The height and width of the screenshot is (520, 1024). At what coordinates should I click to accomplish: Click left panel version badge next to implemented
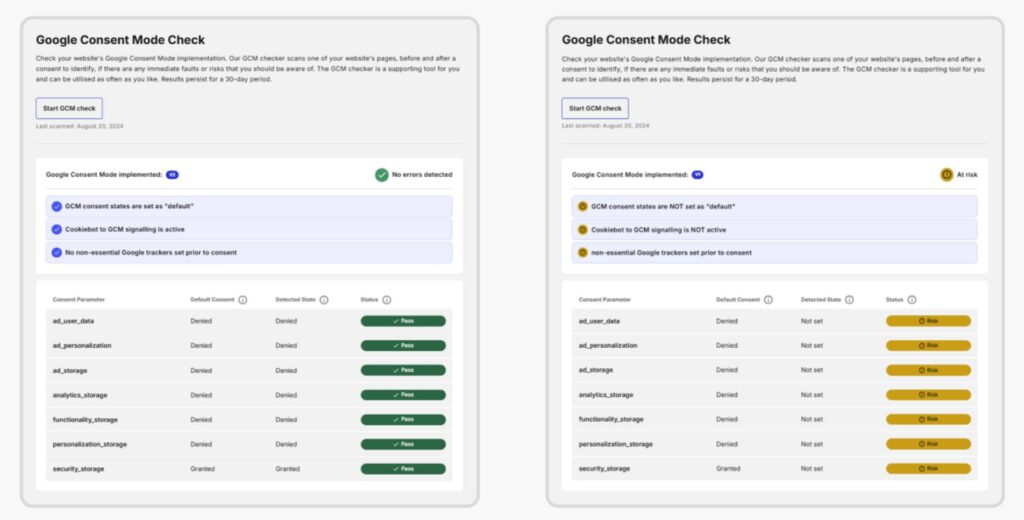pos(172,174)
